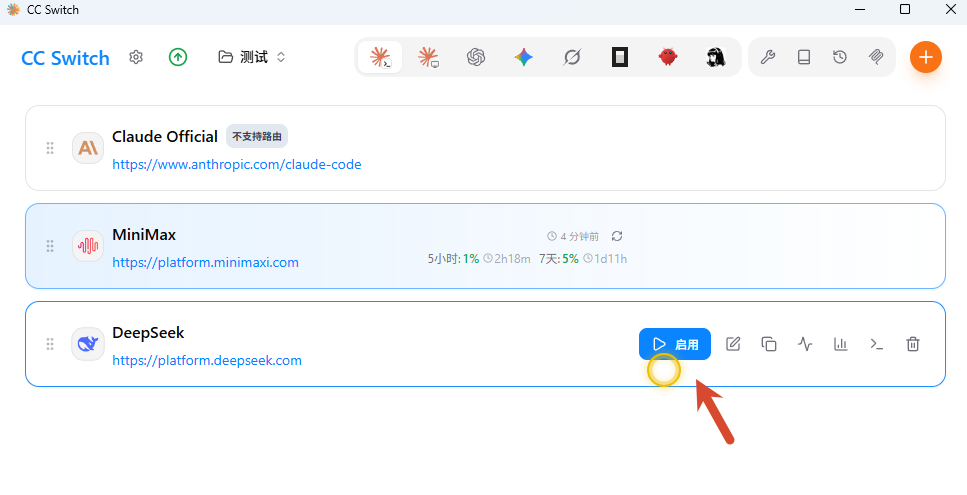Run the DeepSeek speed test pulse icon
The image size is (967, 495).
coord(805,344)
